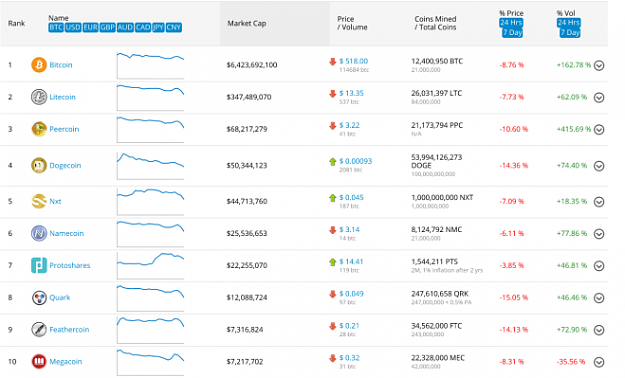
Task: Click Megacoin's red down price arrow
Action: point(332,358)
